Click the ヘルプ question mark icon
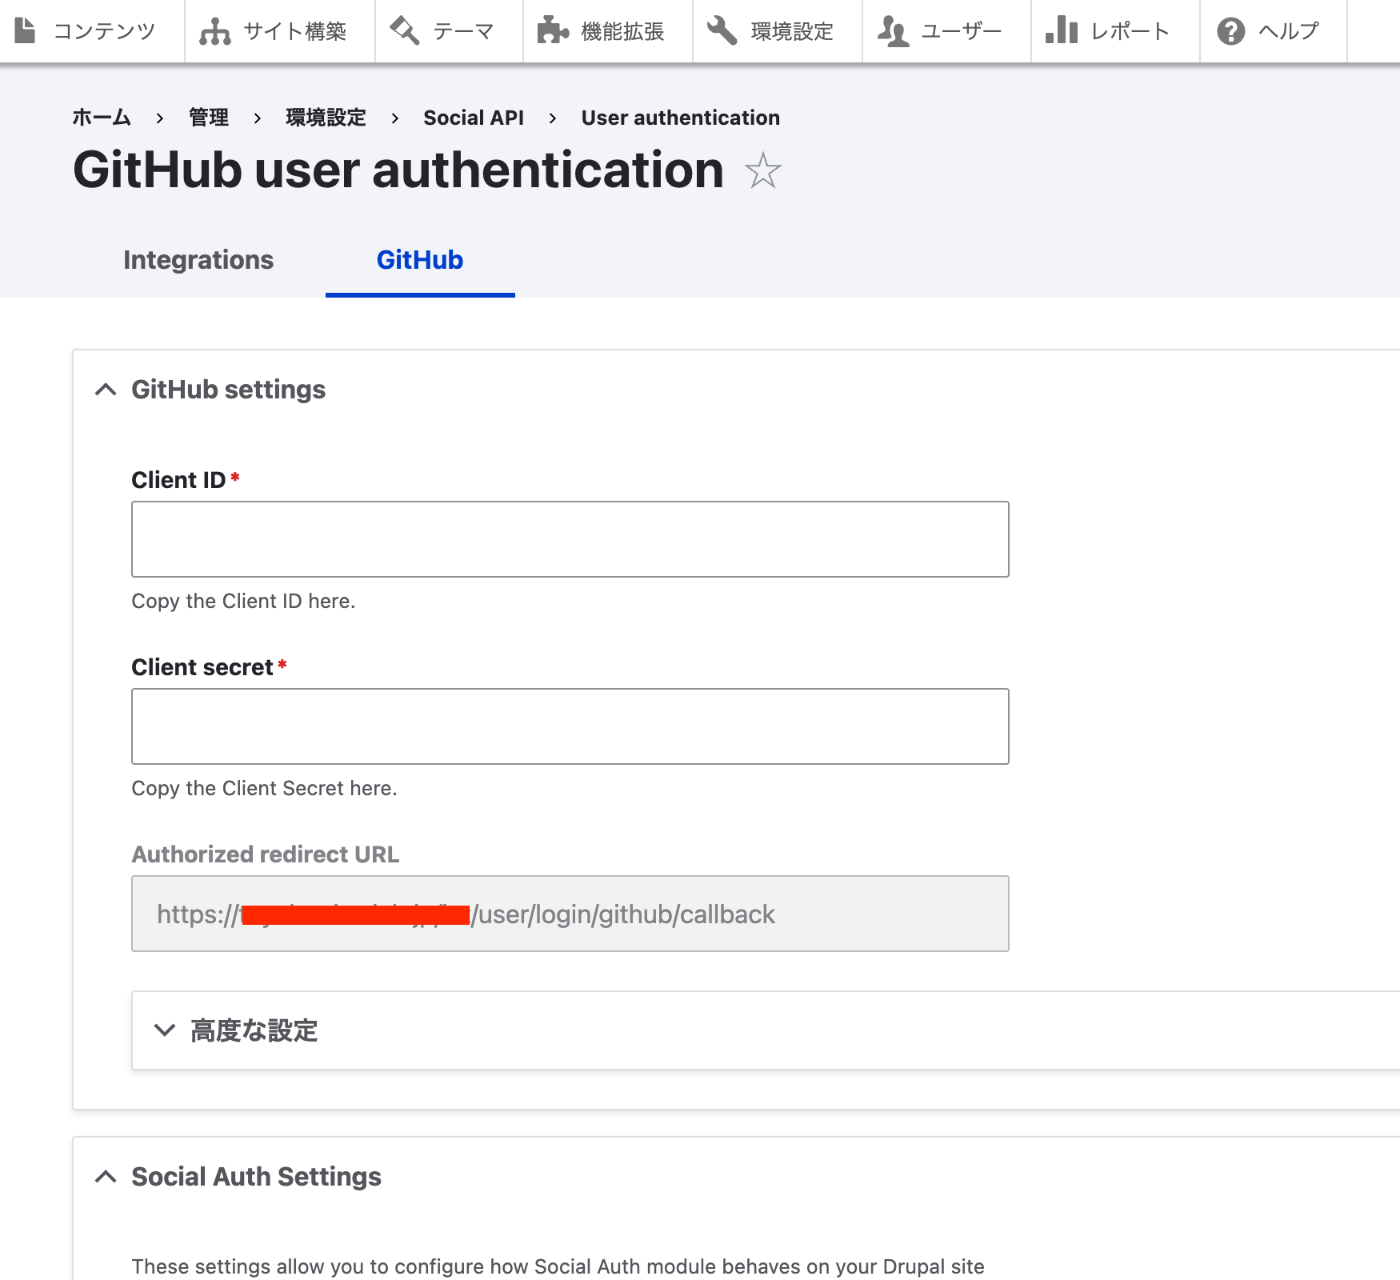Image resolution: width=1400 pixels, height=1280 pixels. [x=1231, y=32]
